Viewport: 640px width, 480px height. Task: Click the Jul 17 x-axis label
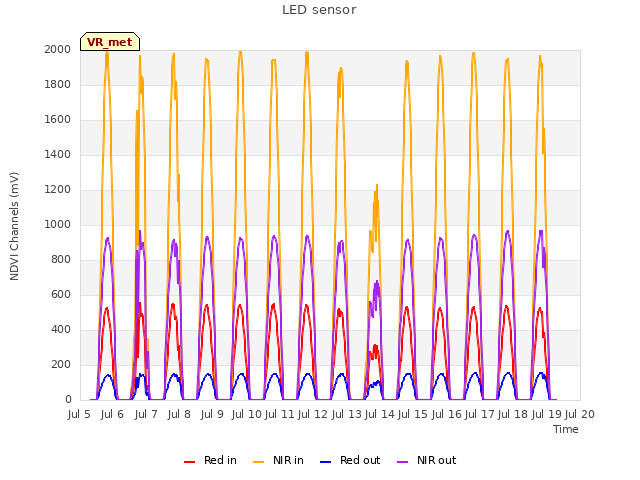click(x=480, y=414)
